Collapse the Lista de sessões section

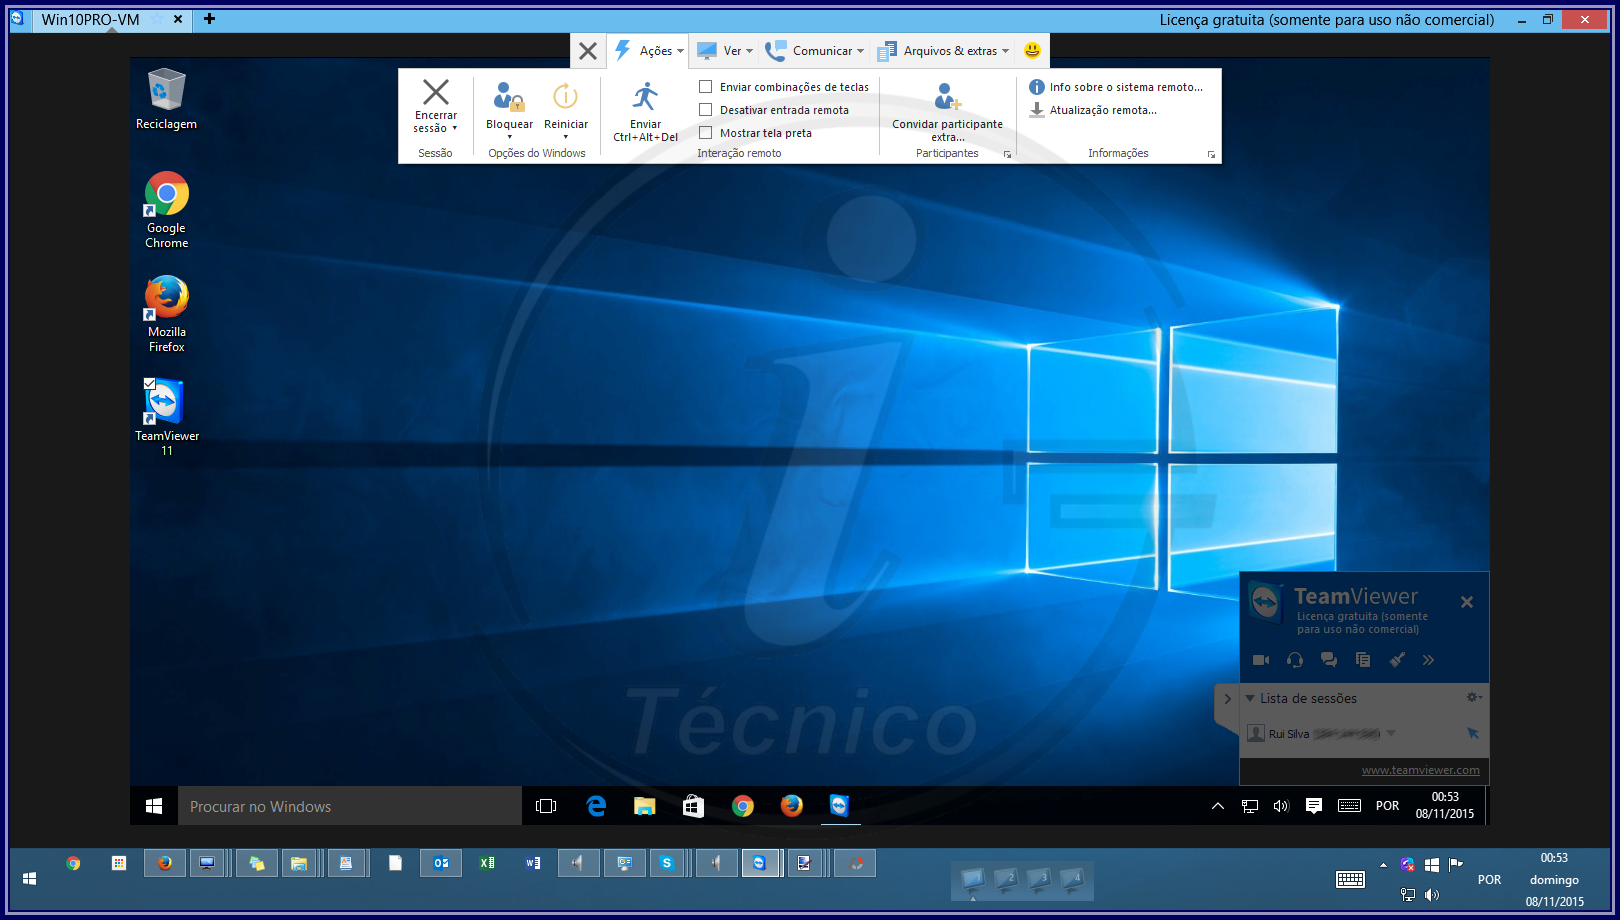[1250, 698]
